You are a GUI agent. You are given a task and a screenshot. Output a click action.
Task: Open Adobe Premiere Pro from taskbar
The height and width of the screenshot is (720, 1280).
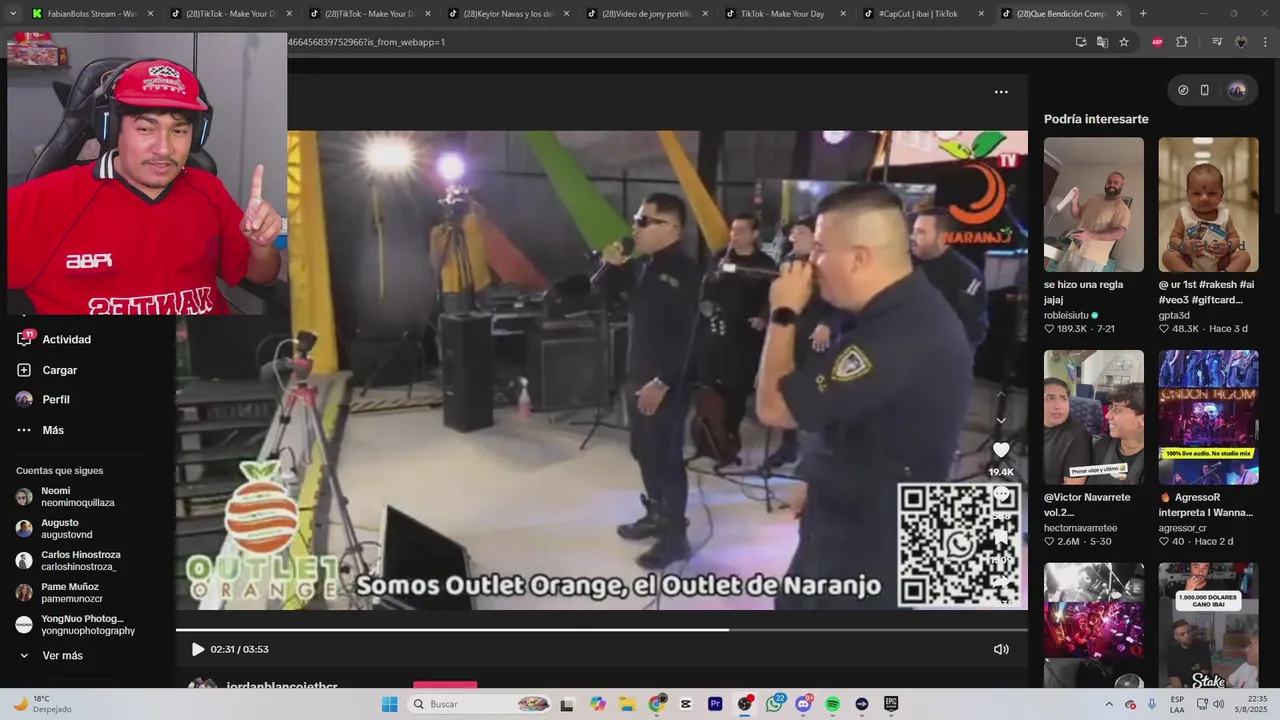point(715,704)
